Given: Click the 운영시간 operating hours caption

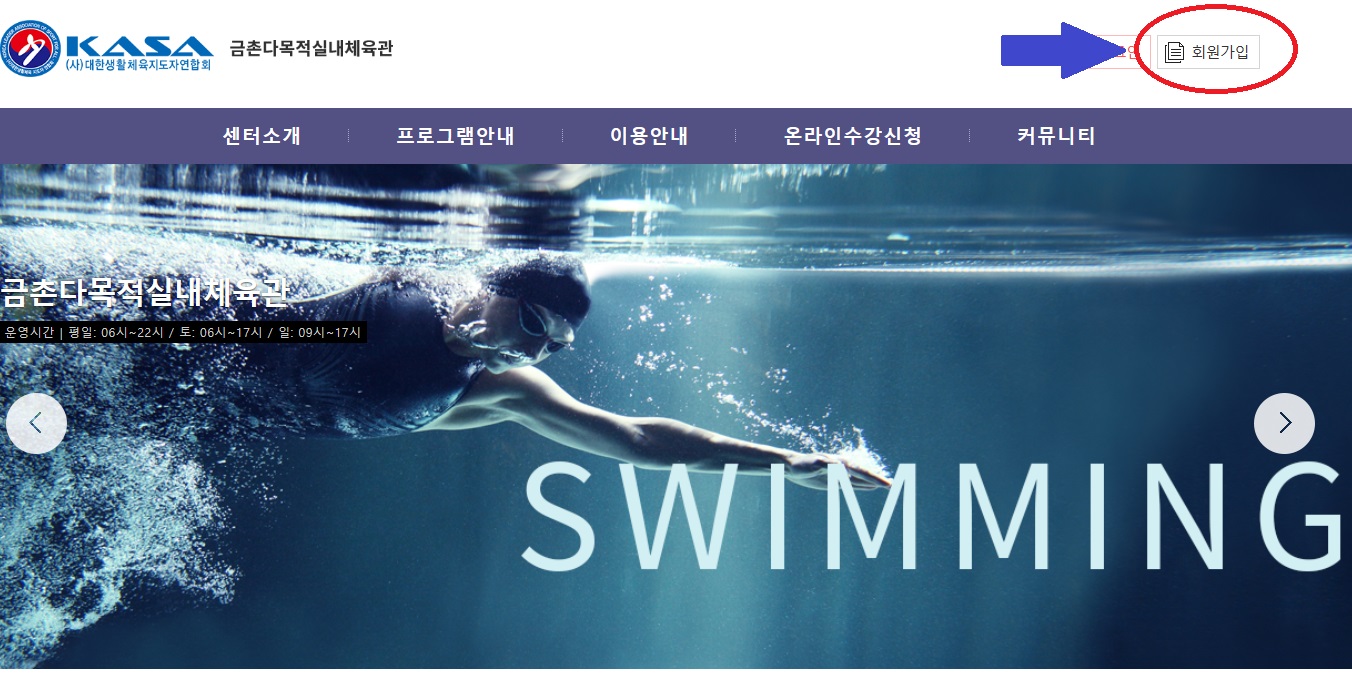Looking at the screenshot, I should (x=183, y=332).
